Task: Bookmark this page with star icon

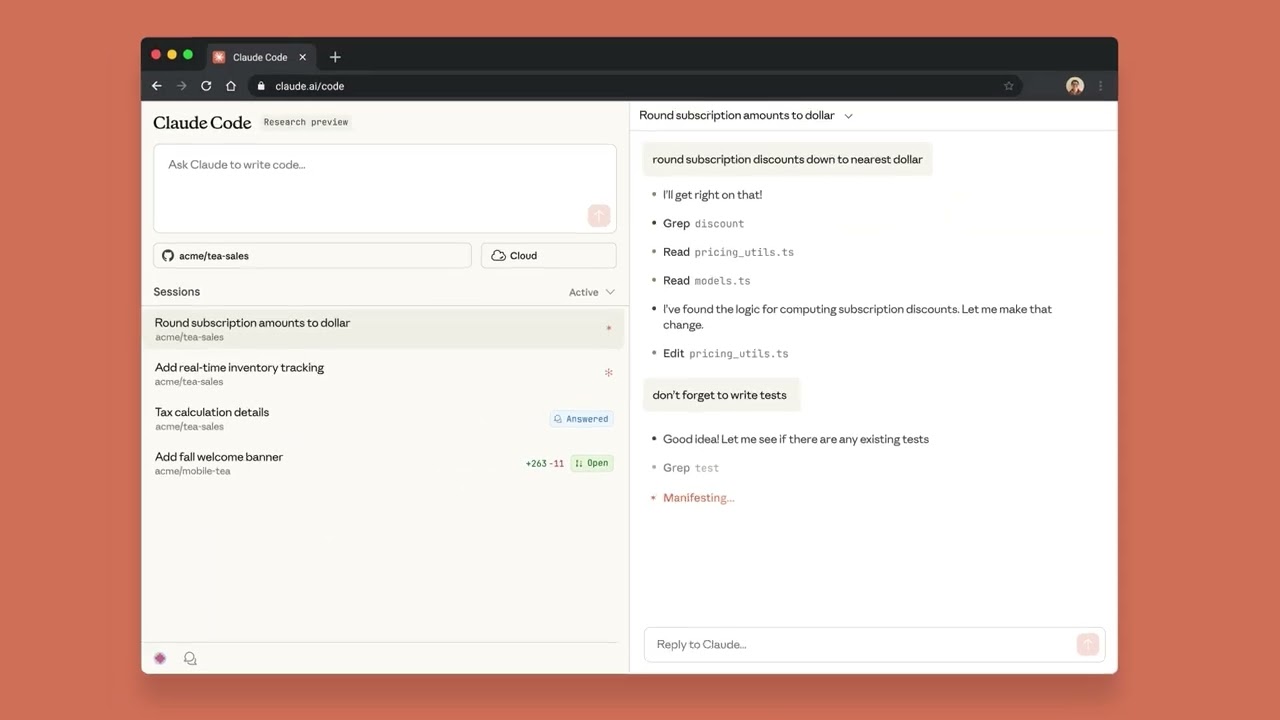Action: tap(1009, 86)
